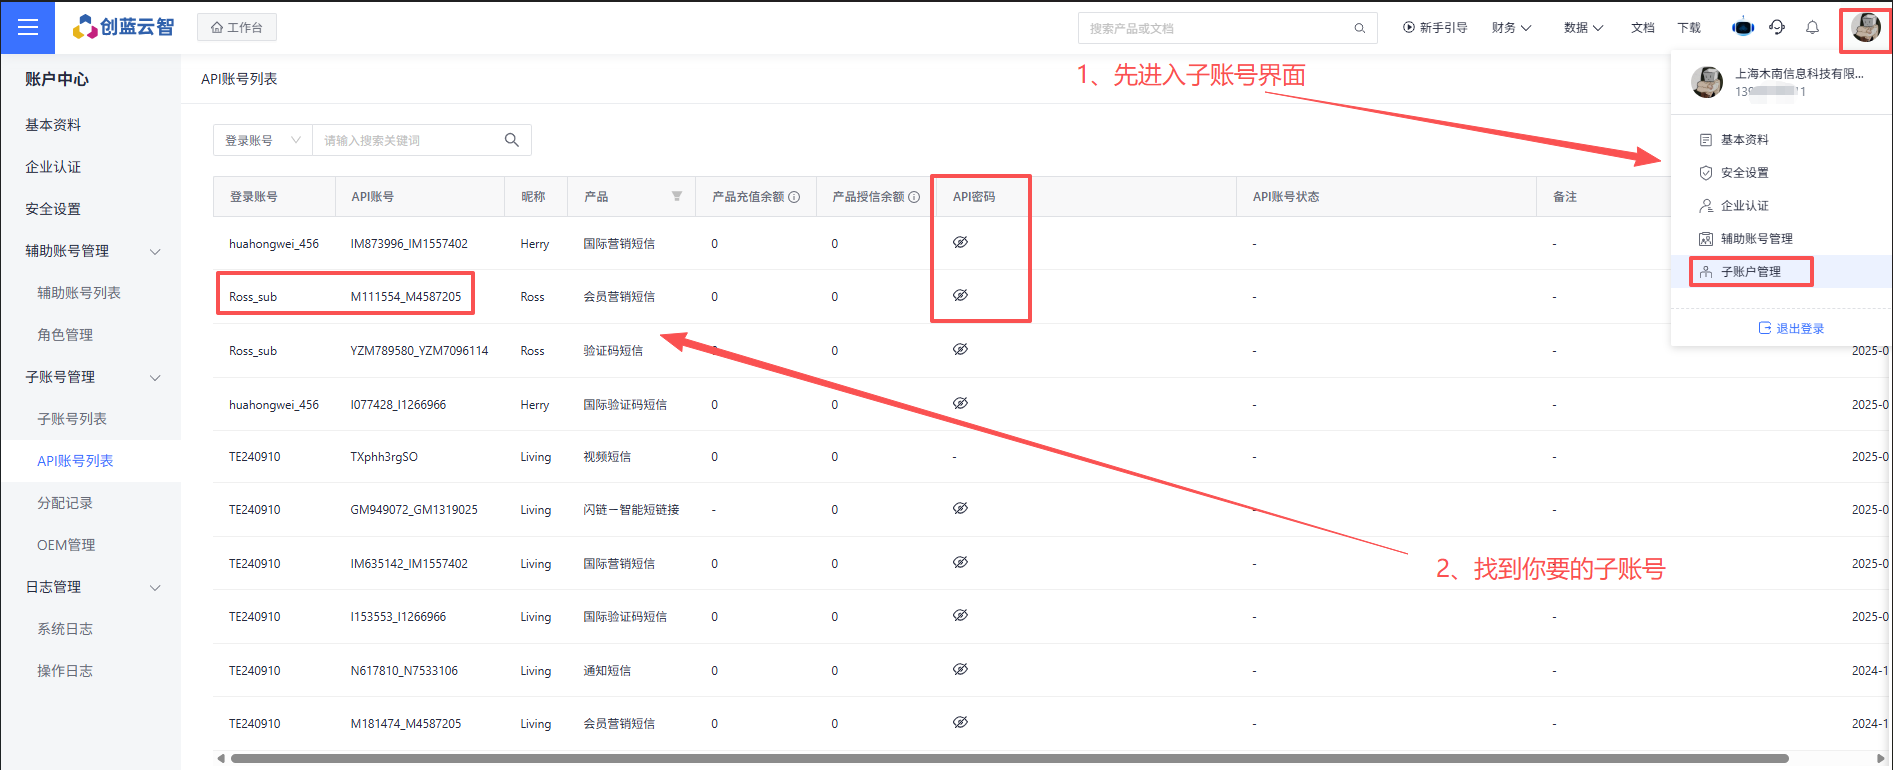The image size is (1893, 770).
Task: Select 子账户管理 in the user menu
Action: tap(1750, 272)
